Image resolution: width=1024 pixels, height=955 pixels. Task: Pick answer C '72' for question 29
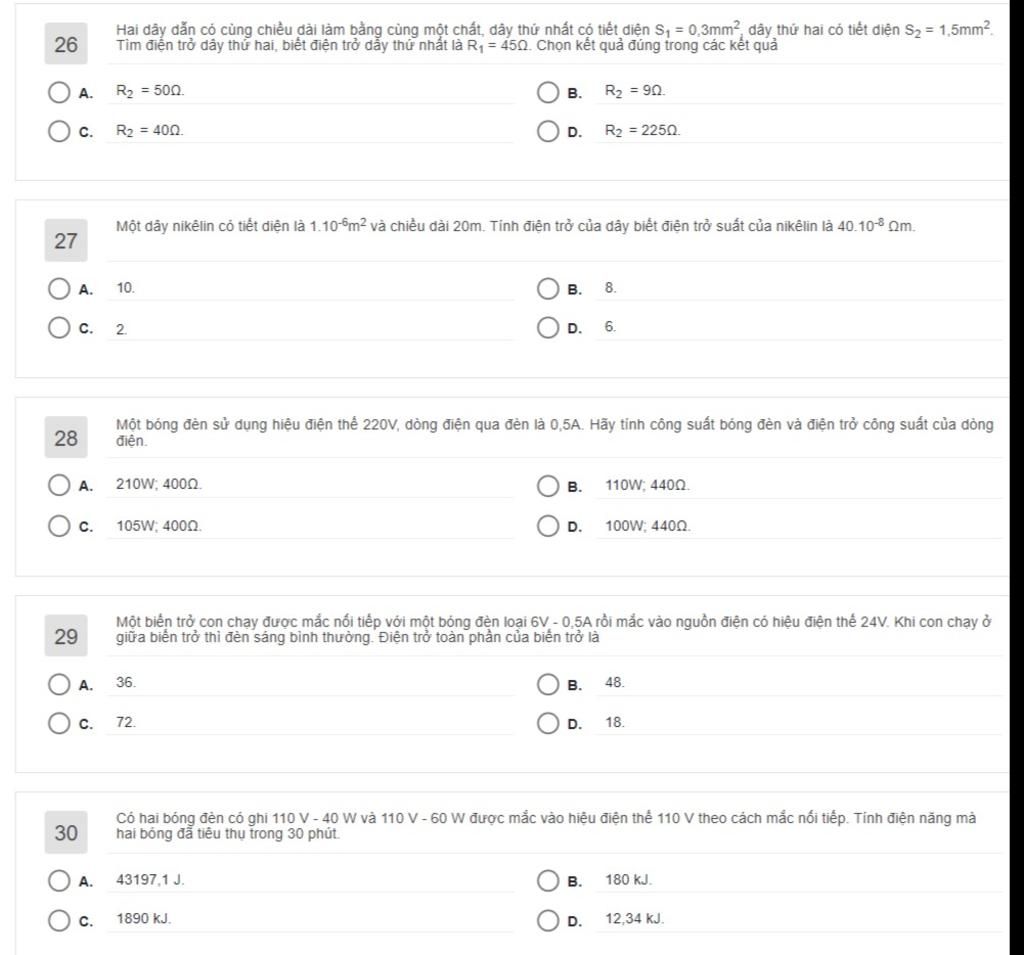point(60,723)
